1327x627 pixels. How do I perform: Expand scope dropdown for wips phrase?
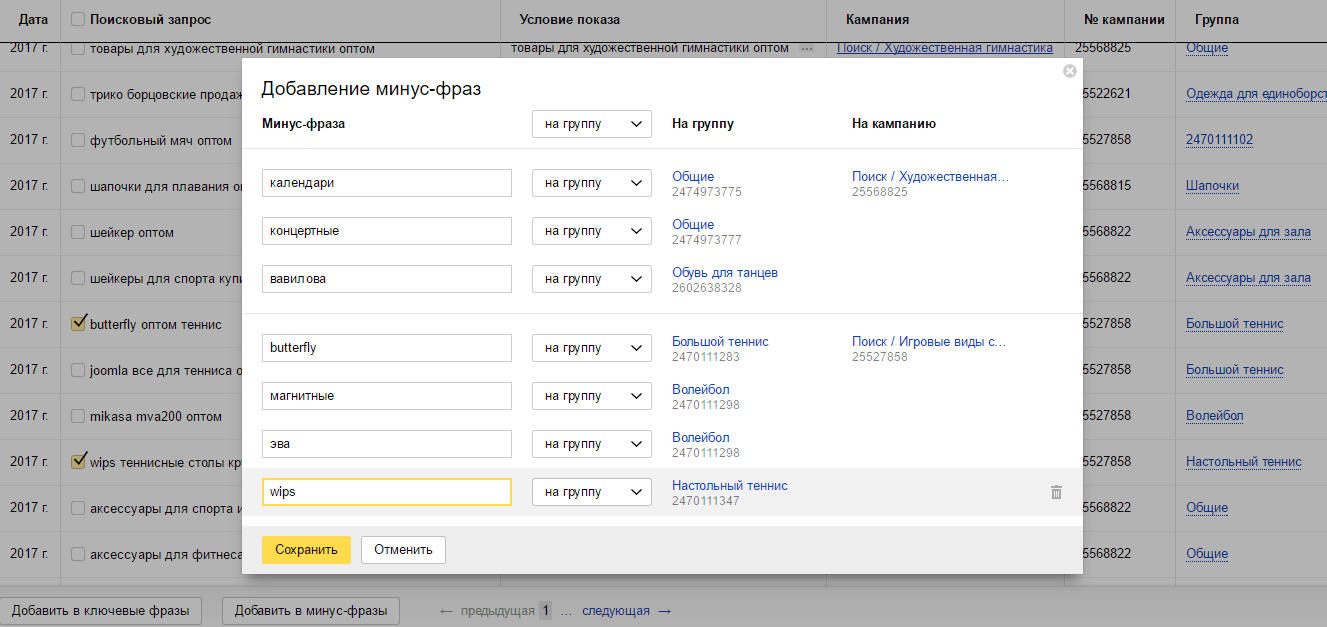coord(591,492)
